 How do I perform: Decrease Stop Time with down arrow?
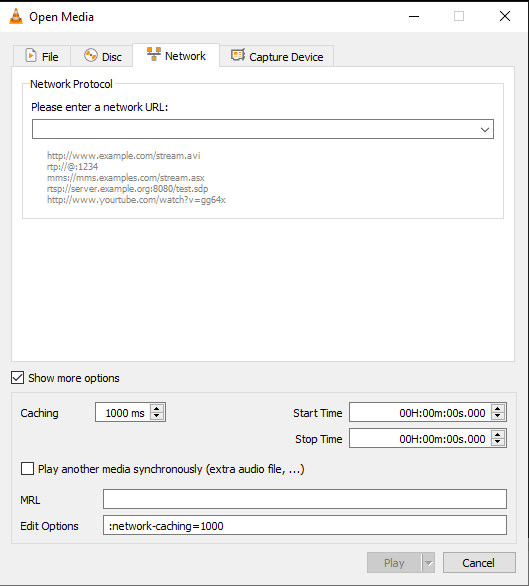coord(498,442)
